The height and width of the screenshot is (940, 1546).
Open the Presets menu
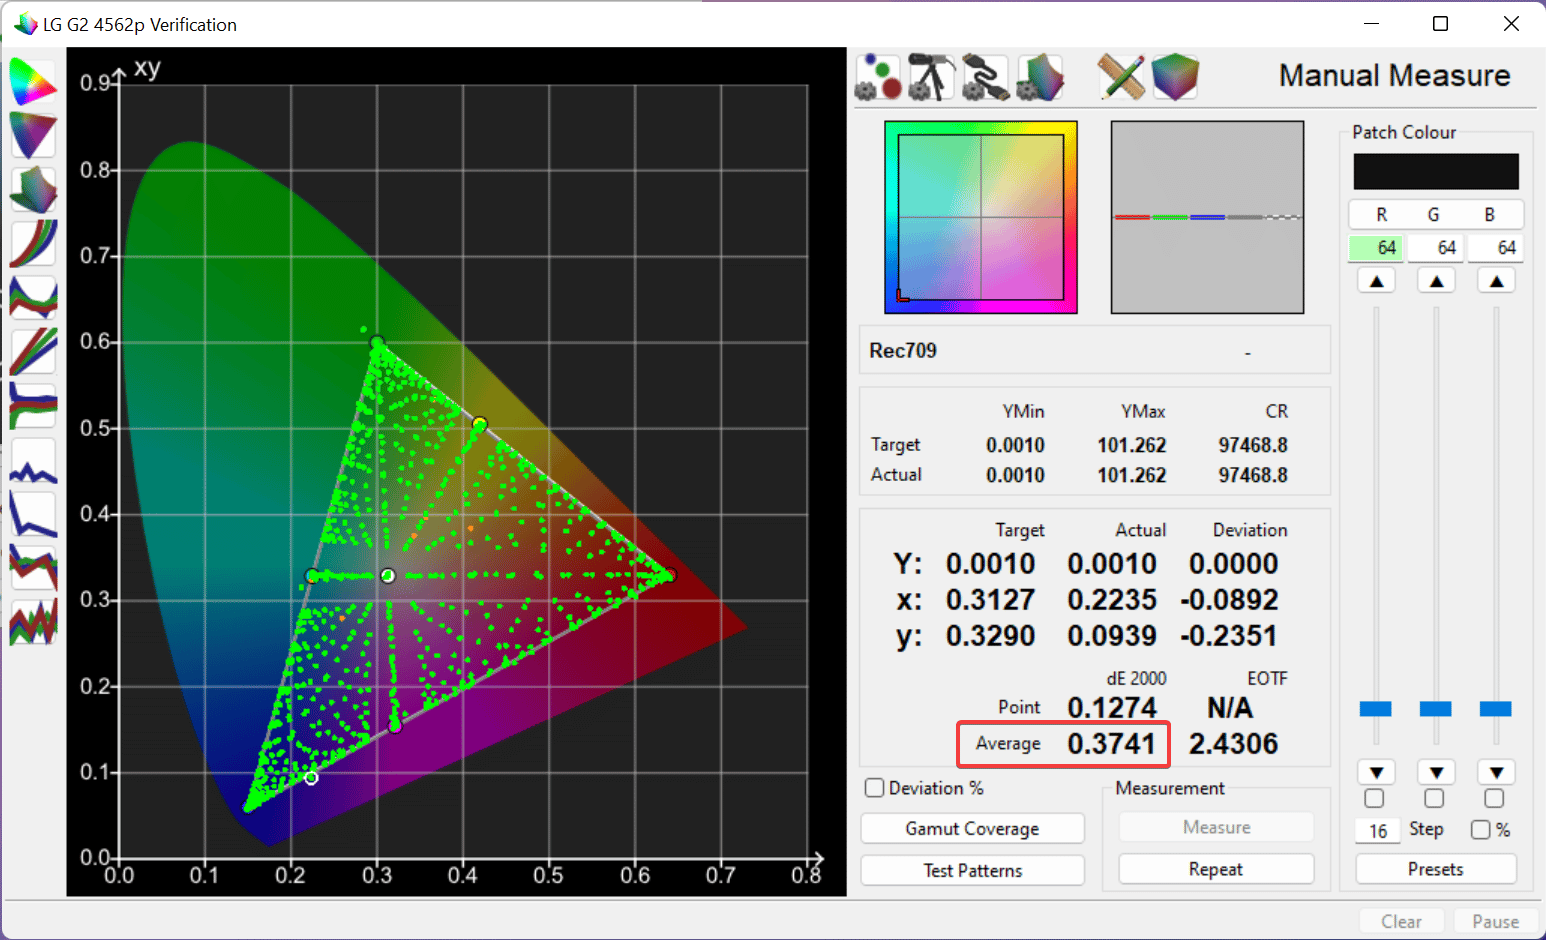click(1435, 869)
